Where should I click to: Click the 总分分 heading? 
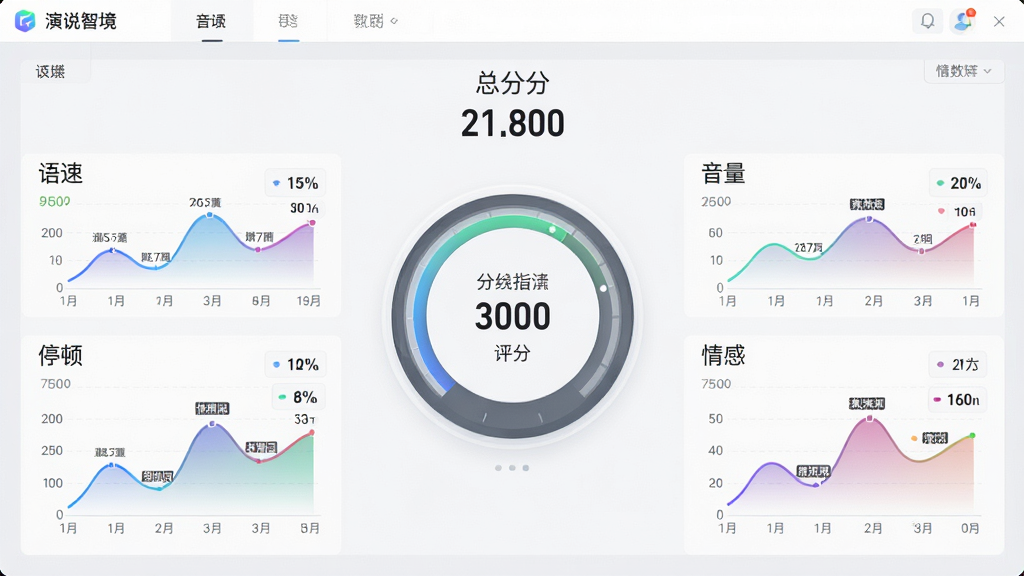[x=513, y=83]
